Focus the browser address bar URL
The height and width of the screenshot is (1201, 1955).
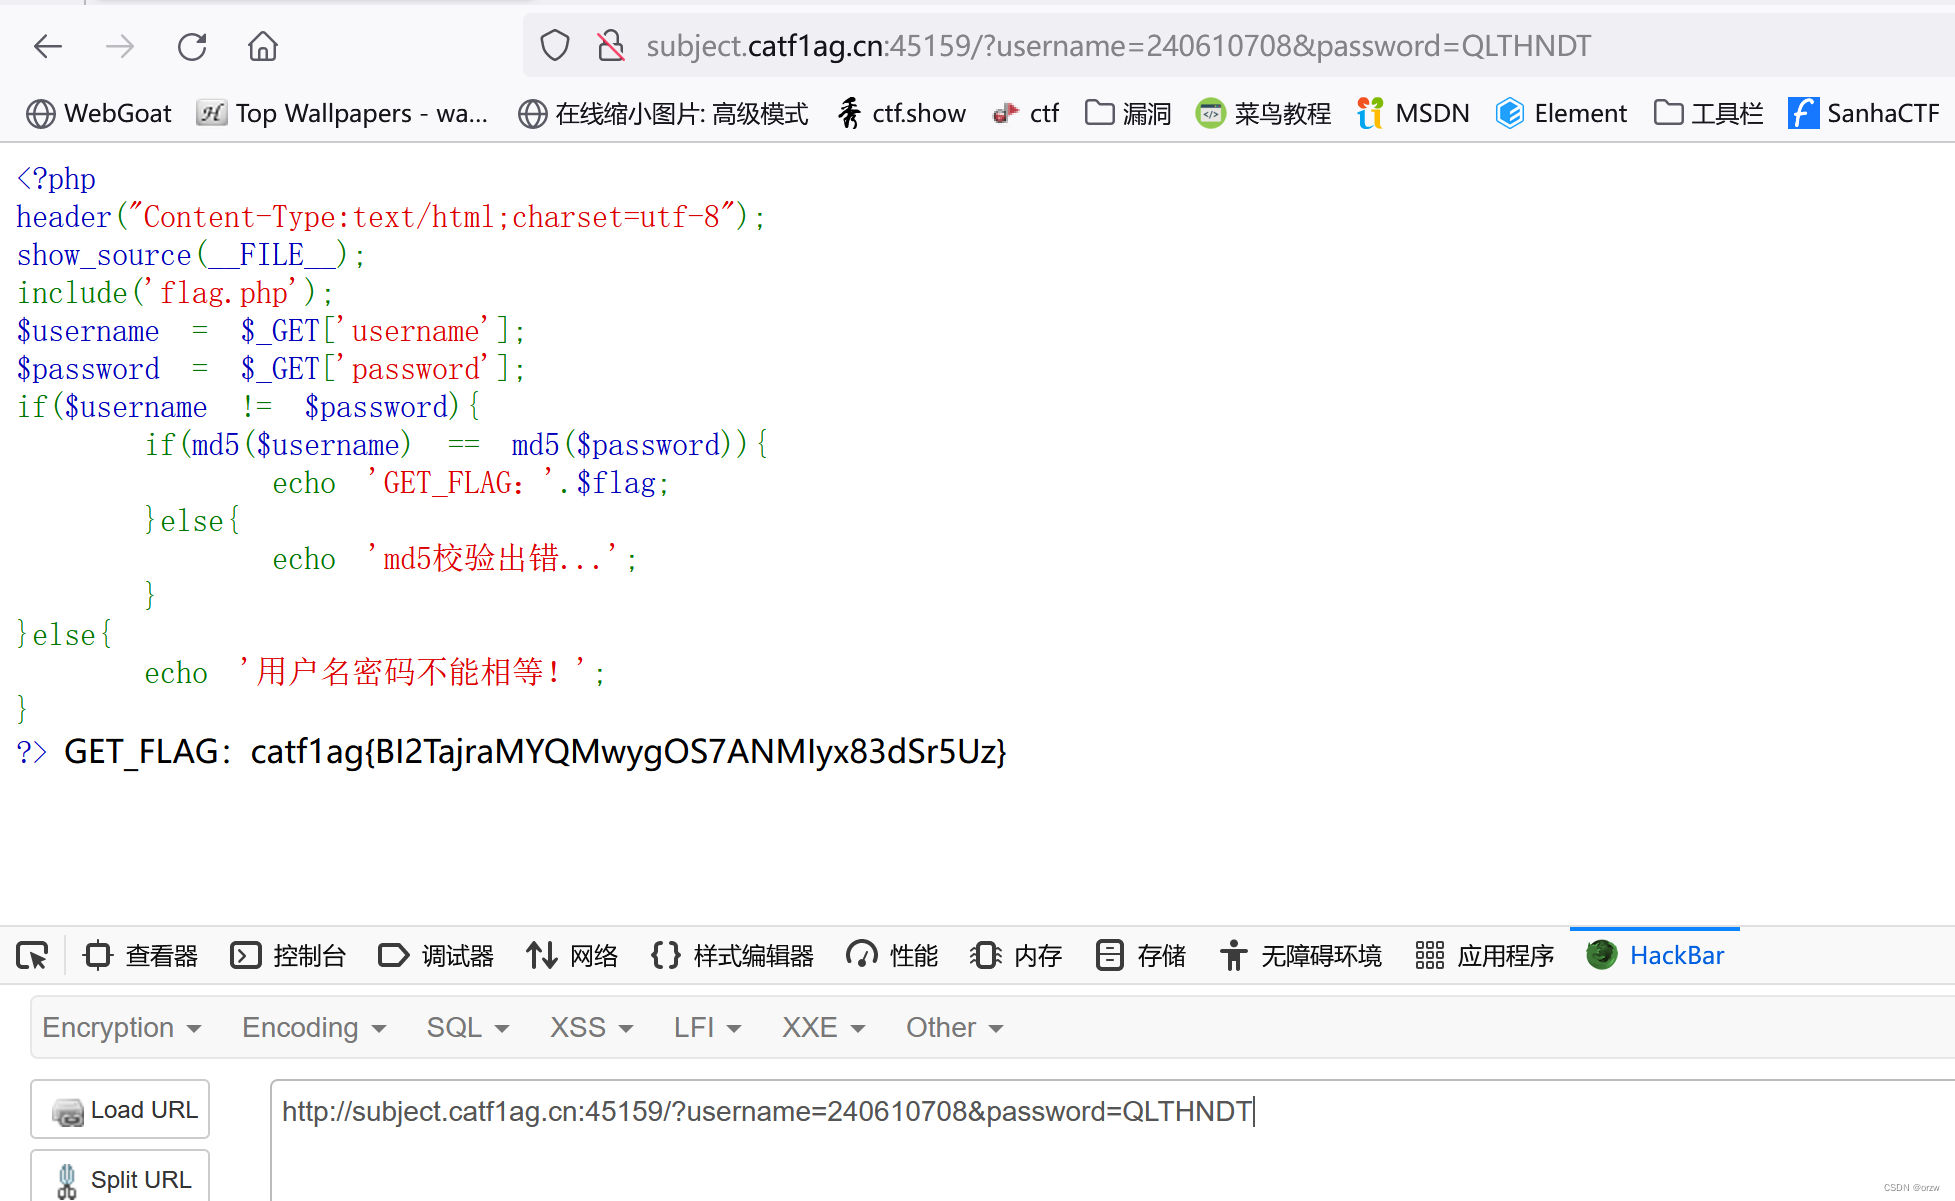click(1118, 46)
